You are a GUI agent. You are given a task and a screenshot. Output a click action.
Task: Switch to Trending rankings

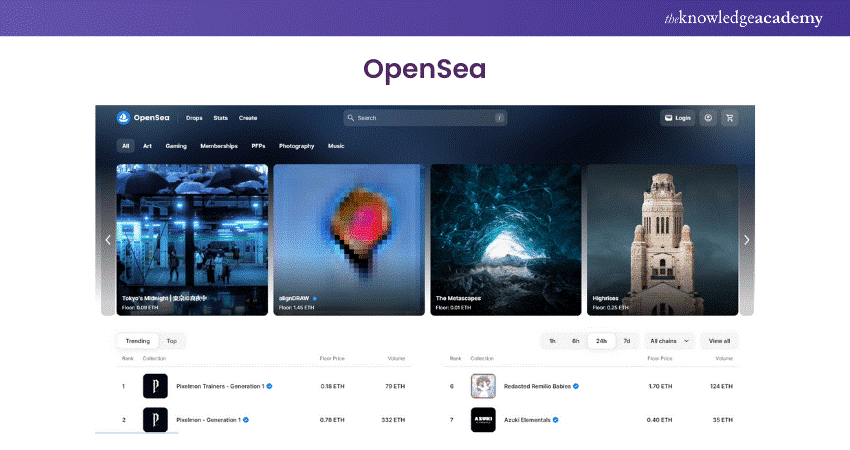tap(137, 341)
